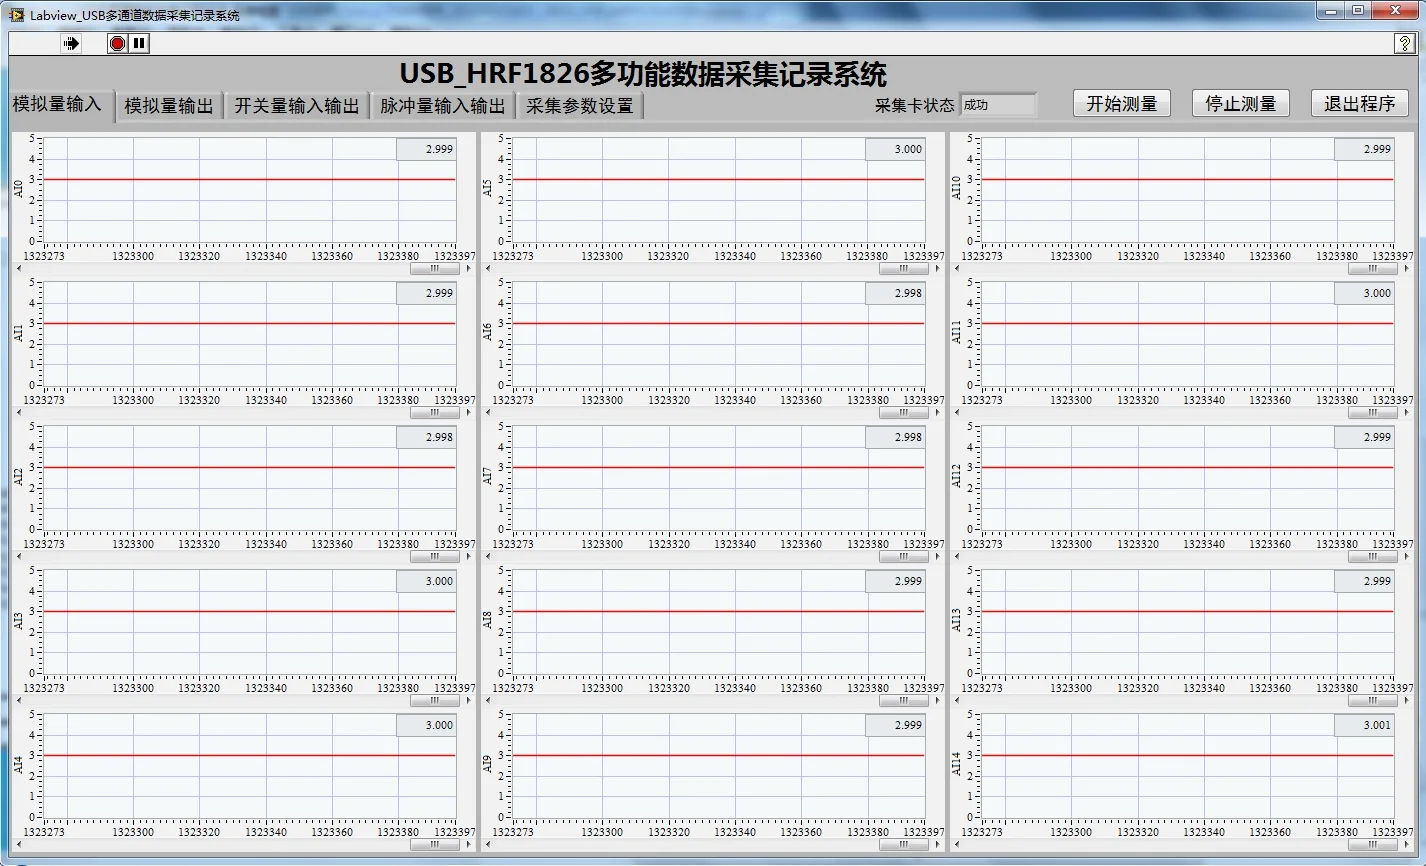Go to 脉冲量输入输出 tab

pos(443,106)
